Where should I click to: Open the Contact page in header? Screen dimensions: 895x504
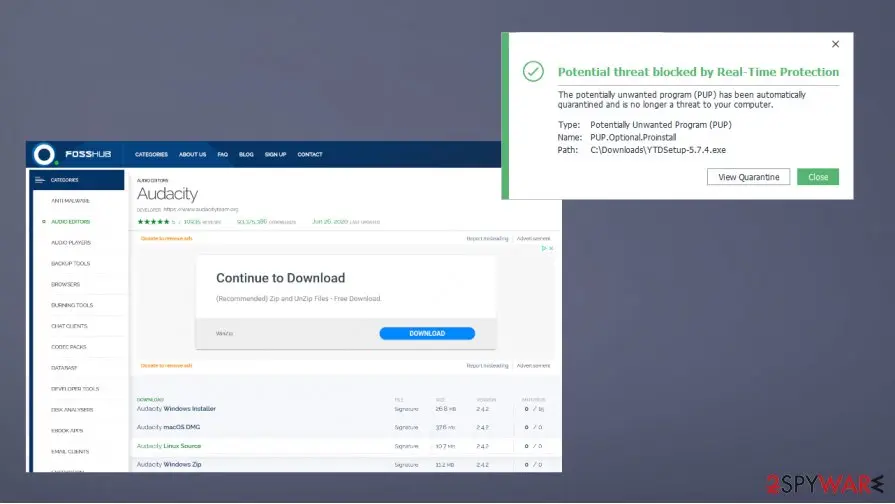(310, 154)
